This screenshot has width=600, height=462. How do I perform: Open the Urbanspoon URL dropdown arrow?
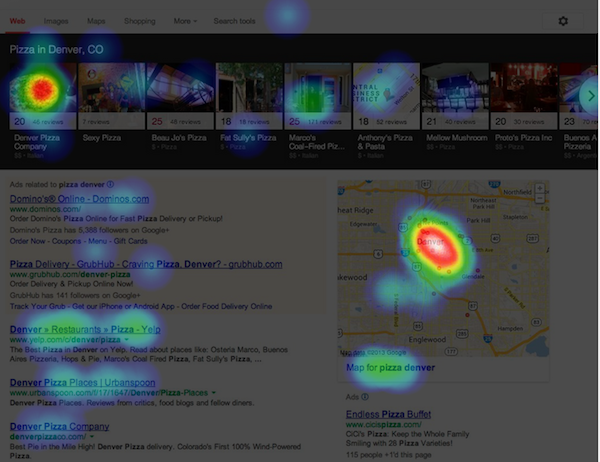click(214, 393)
